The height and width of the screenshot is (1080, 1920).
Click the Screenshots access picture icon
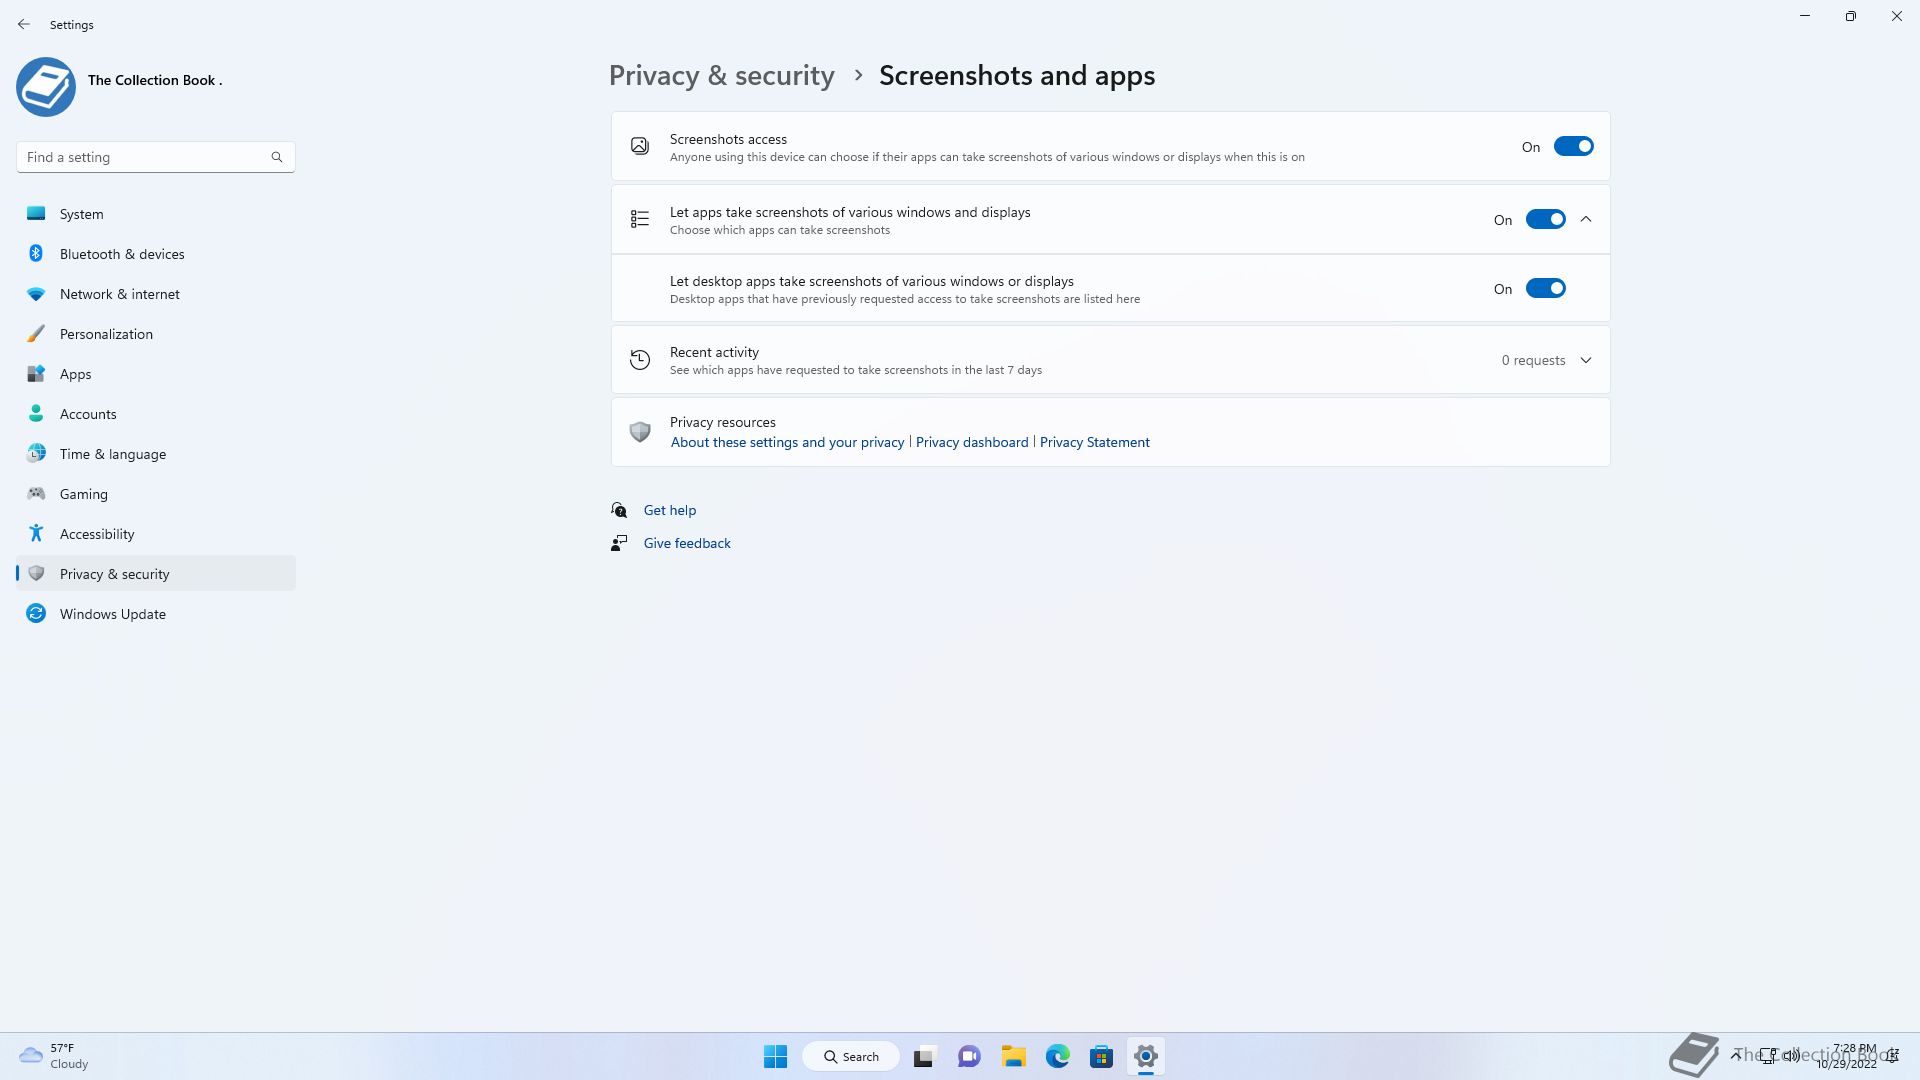[640, 146]
